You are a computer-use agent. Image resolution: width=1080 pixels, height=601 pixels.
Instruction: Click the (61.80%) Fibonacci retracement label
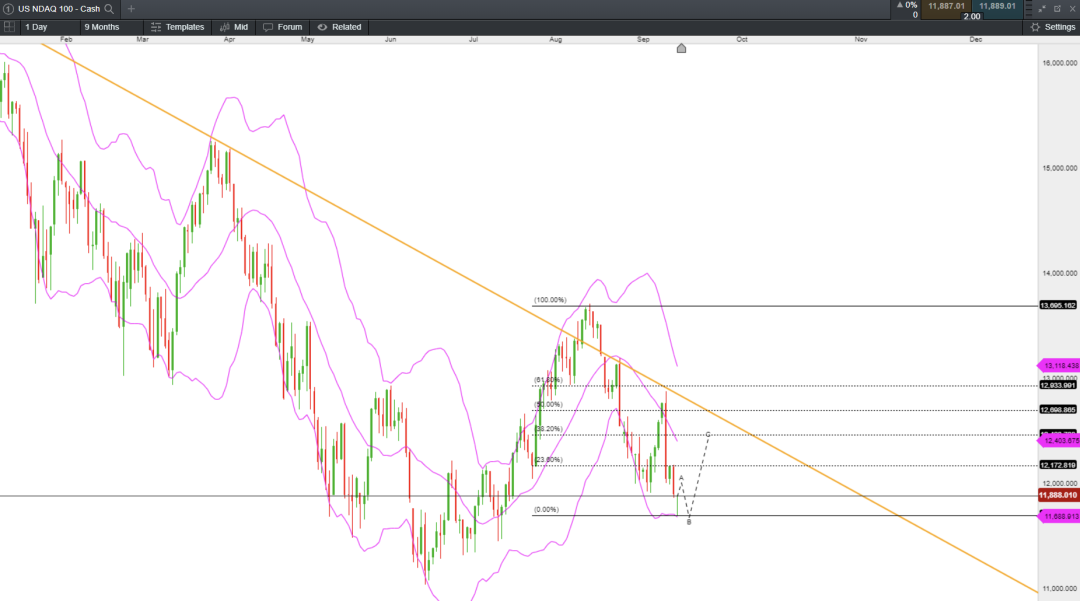[x=548, y=380]
